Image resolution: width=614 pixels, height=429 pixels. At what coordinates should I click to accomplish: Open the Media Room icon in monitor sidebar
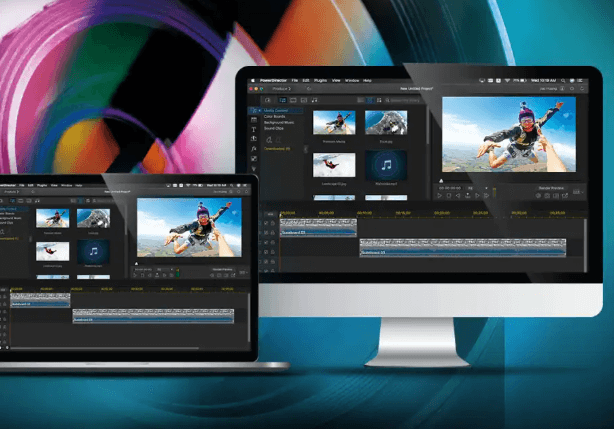point(254,110)
